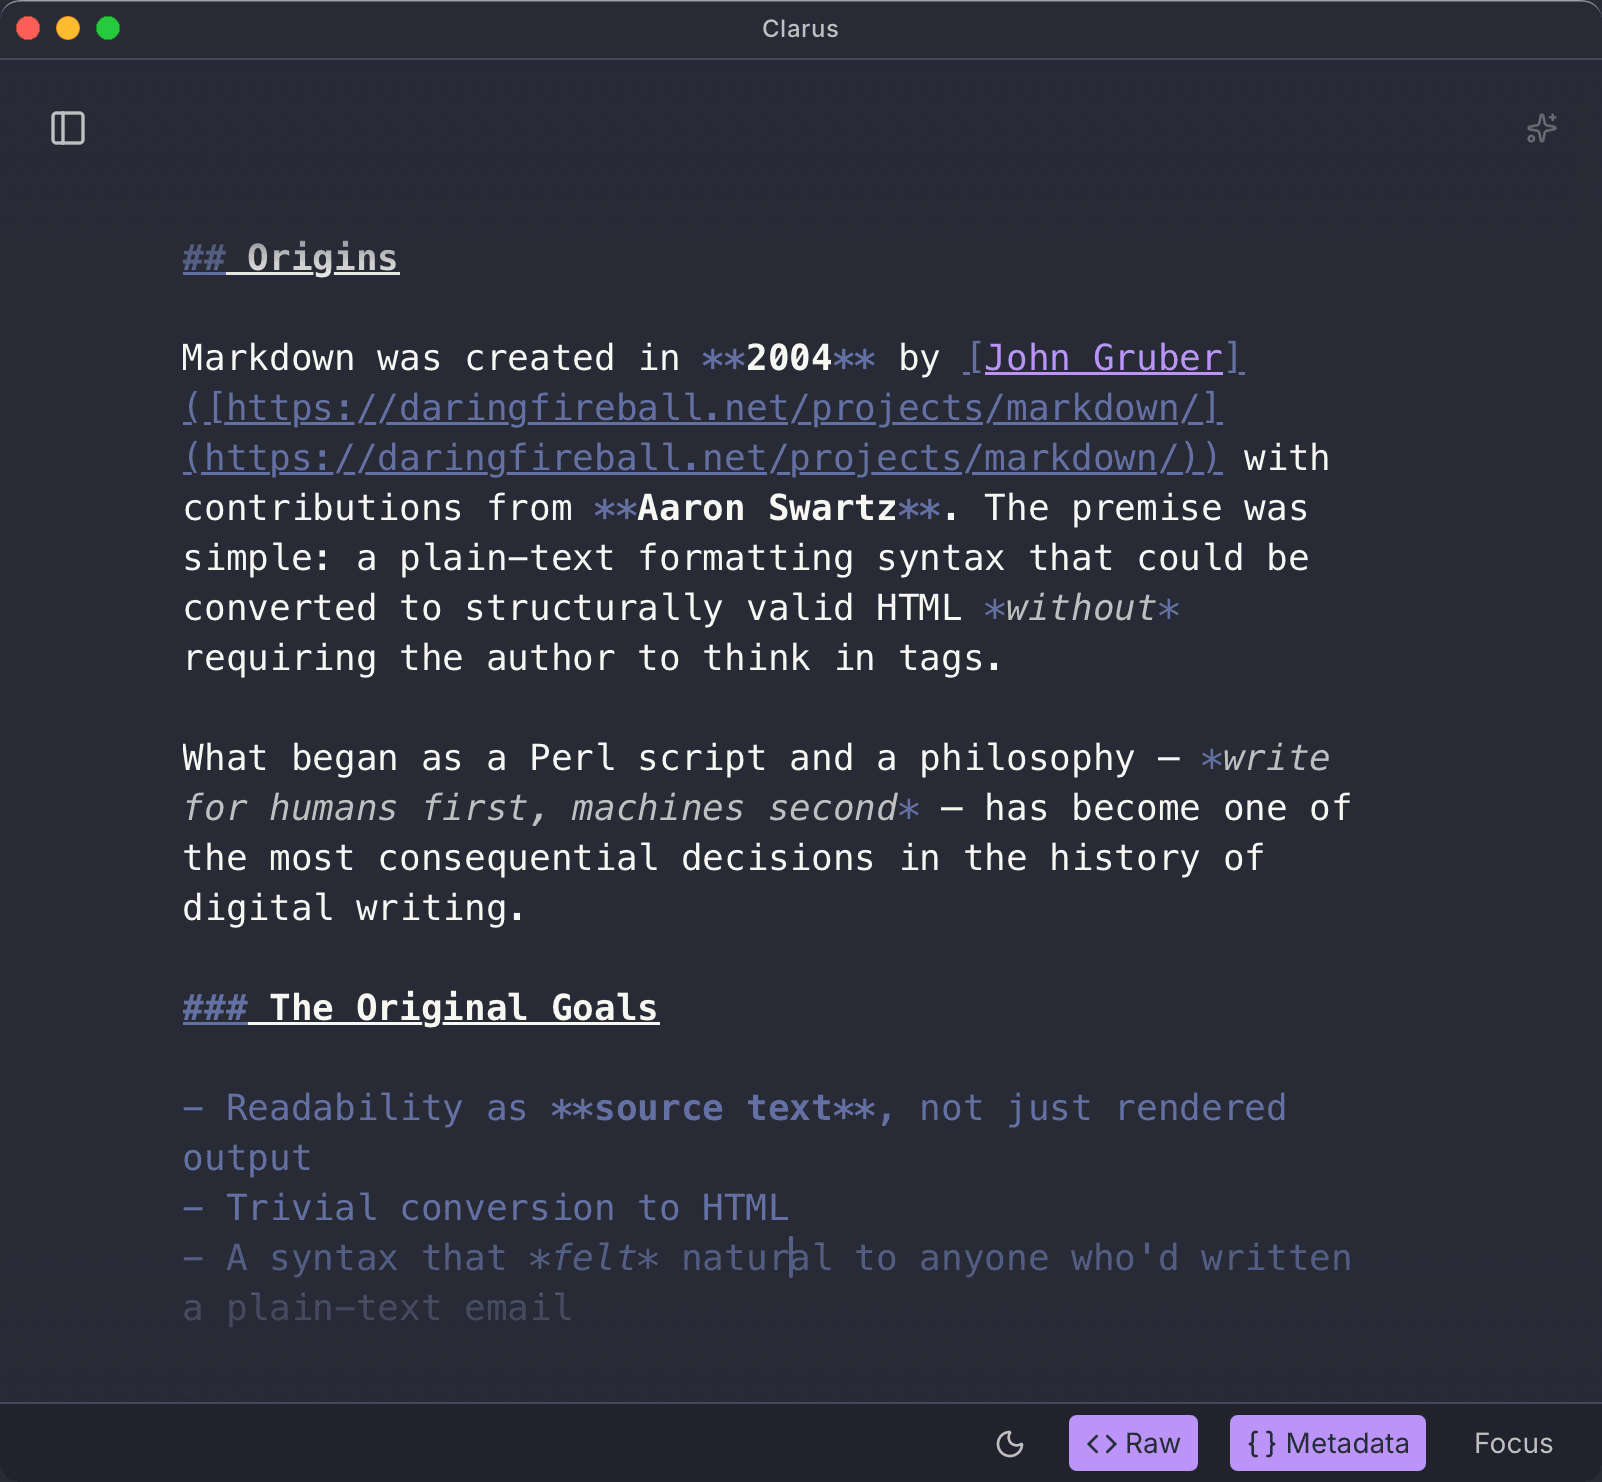Toggle the sidebar panel icon
The height and width of the screenshot is (1482, 1602).
click(68, 128)
